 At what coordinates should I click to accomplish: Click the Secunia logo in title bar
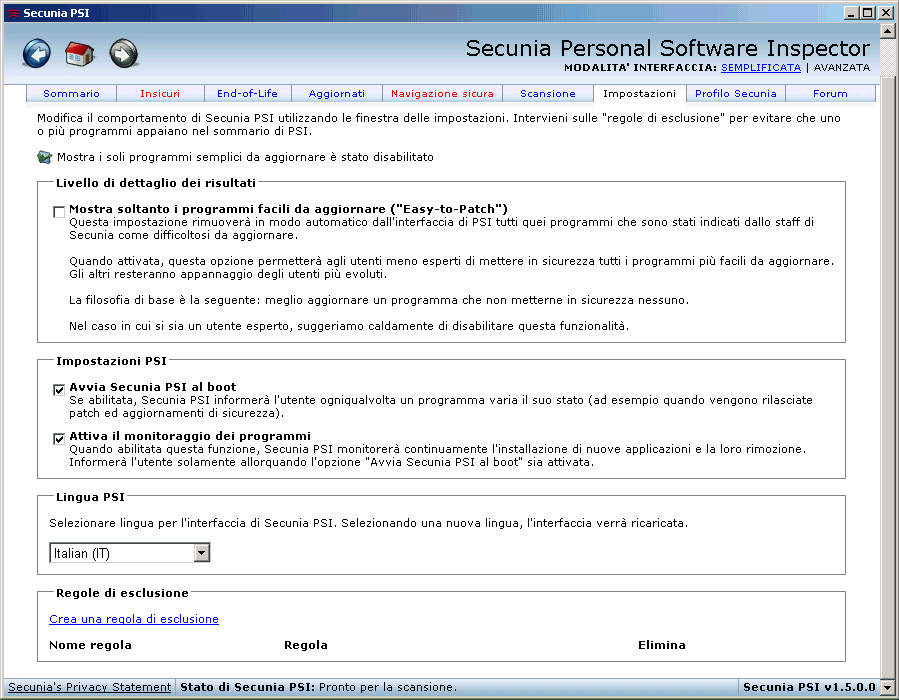pyautogui.click(x=13, y=13)
